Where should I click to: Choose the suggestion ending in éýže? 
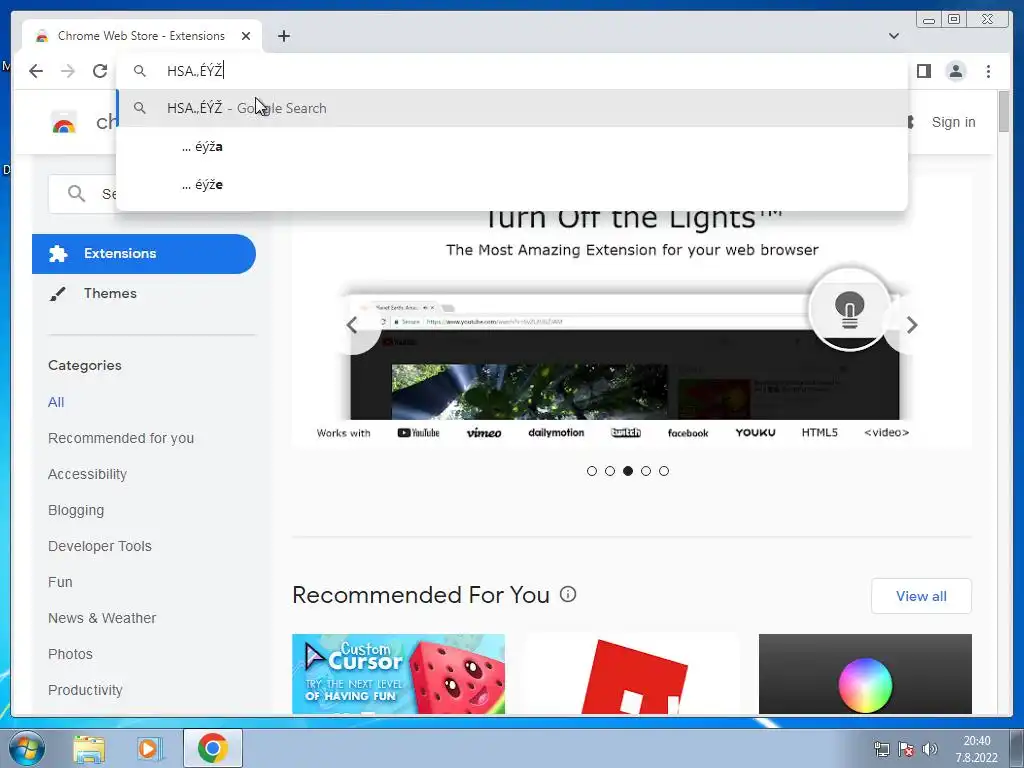(x=513, y=184)
